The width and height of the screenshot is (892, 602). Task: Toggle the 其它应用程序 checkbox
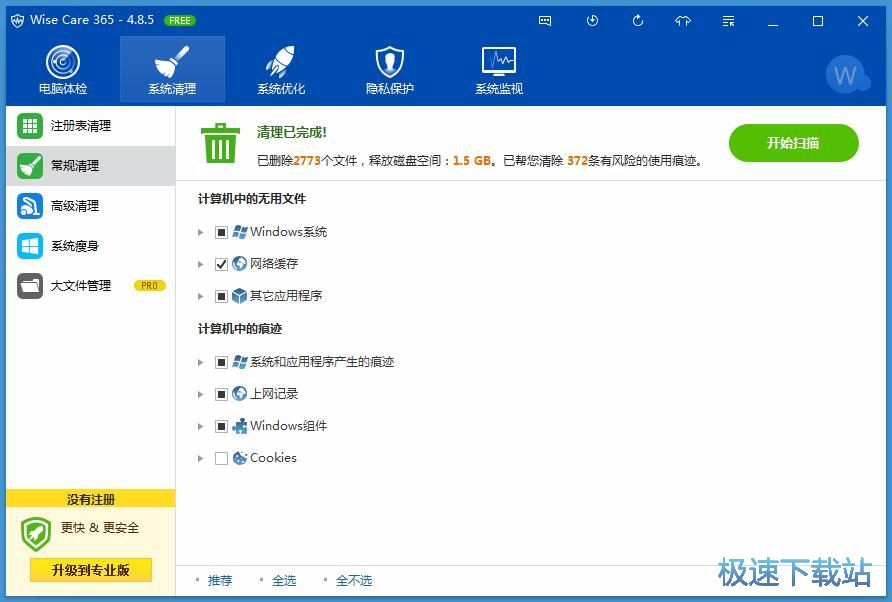tap(221, 296)
